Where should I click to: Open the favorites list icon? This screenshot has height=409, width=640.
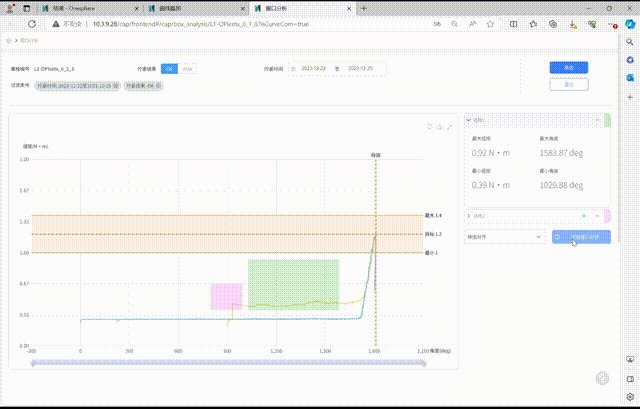tap(533, 24)
